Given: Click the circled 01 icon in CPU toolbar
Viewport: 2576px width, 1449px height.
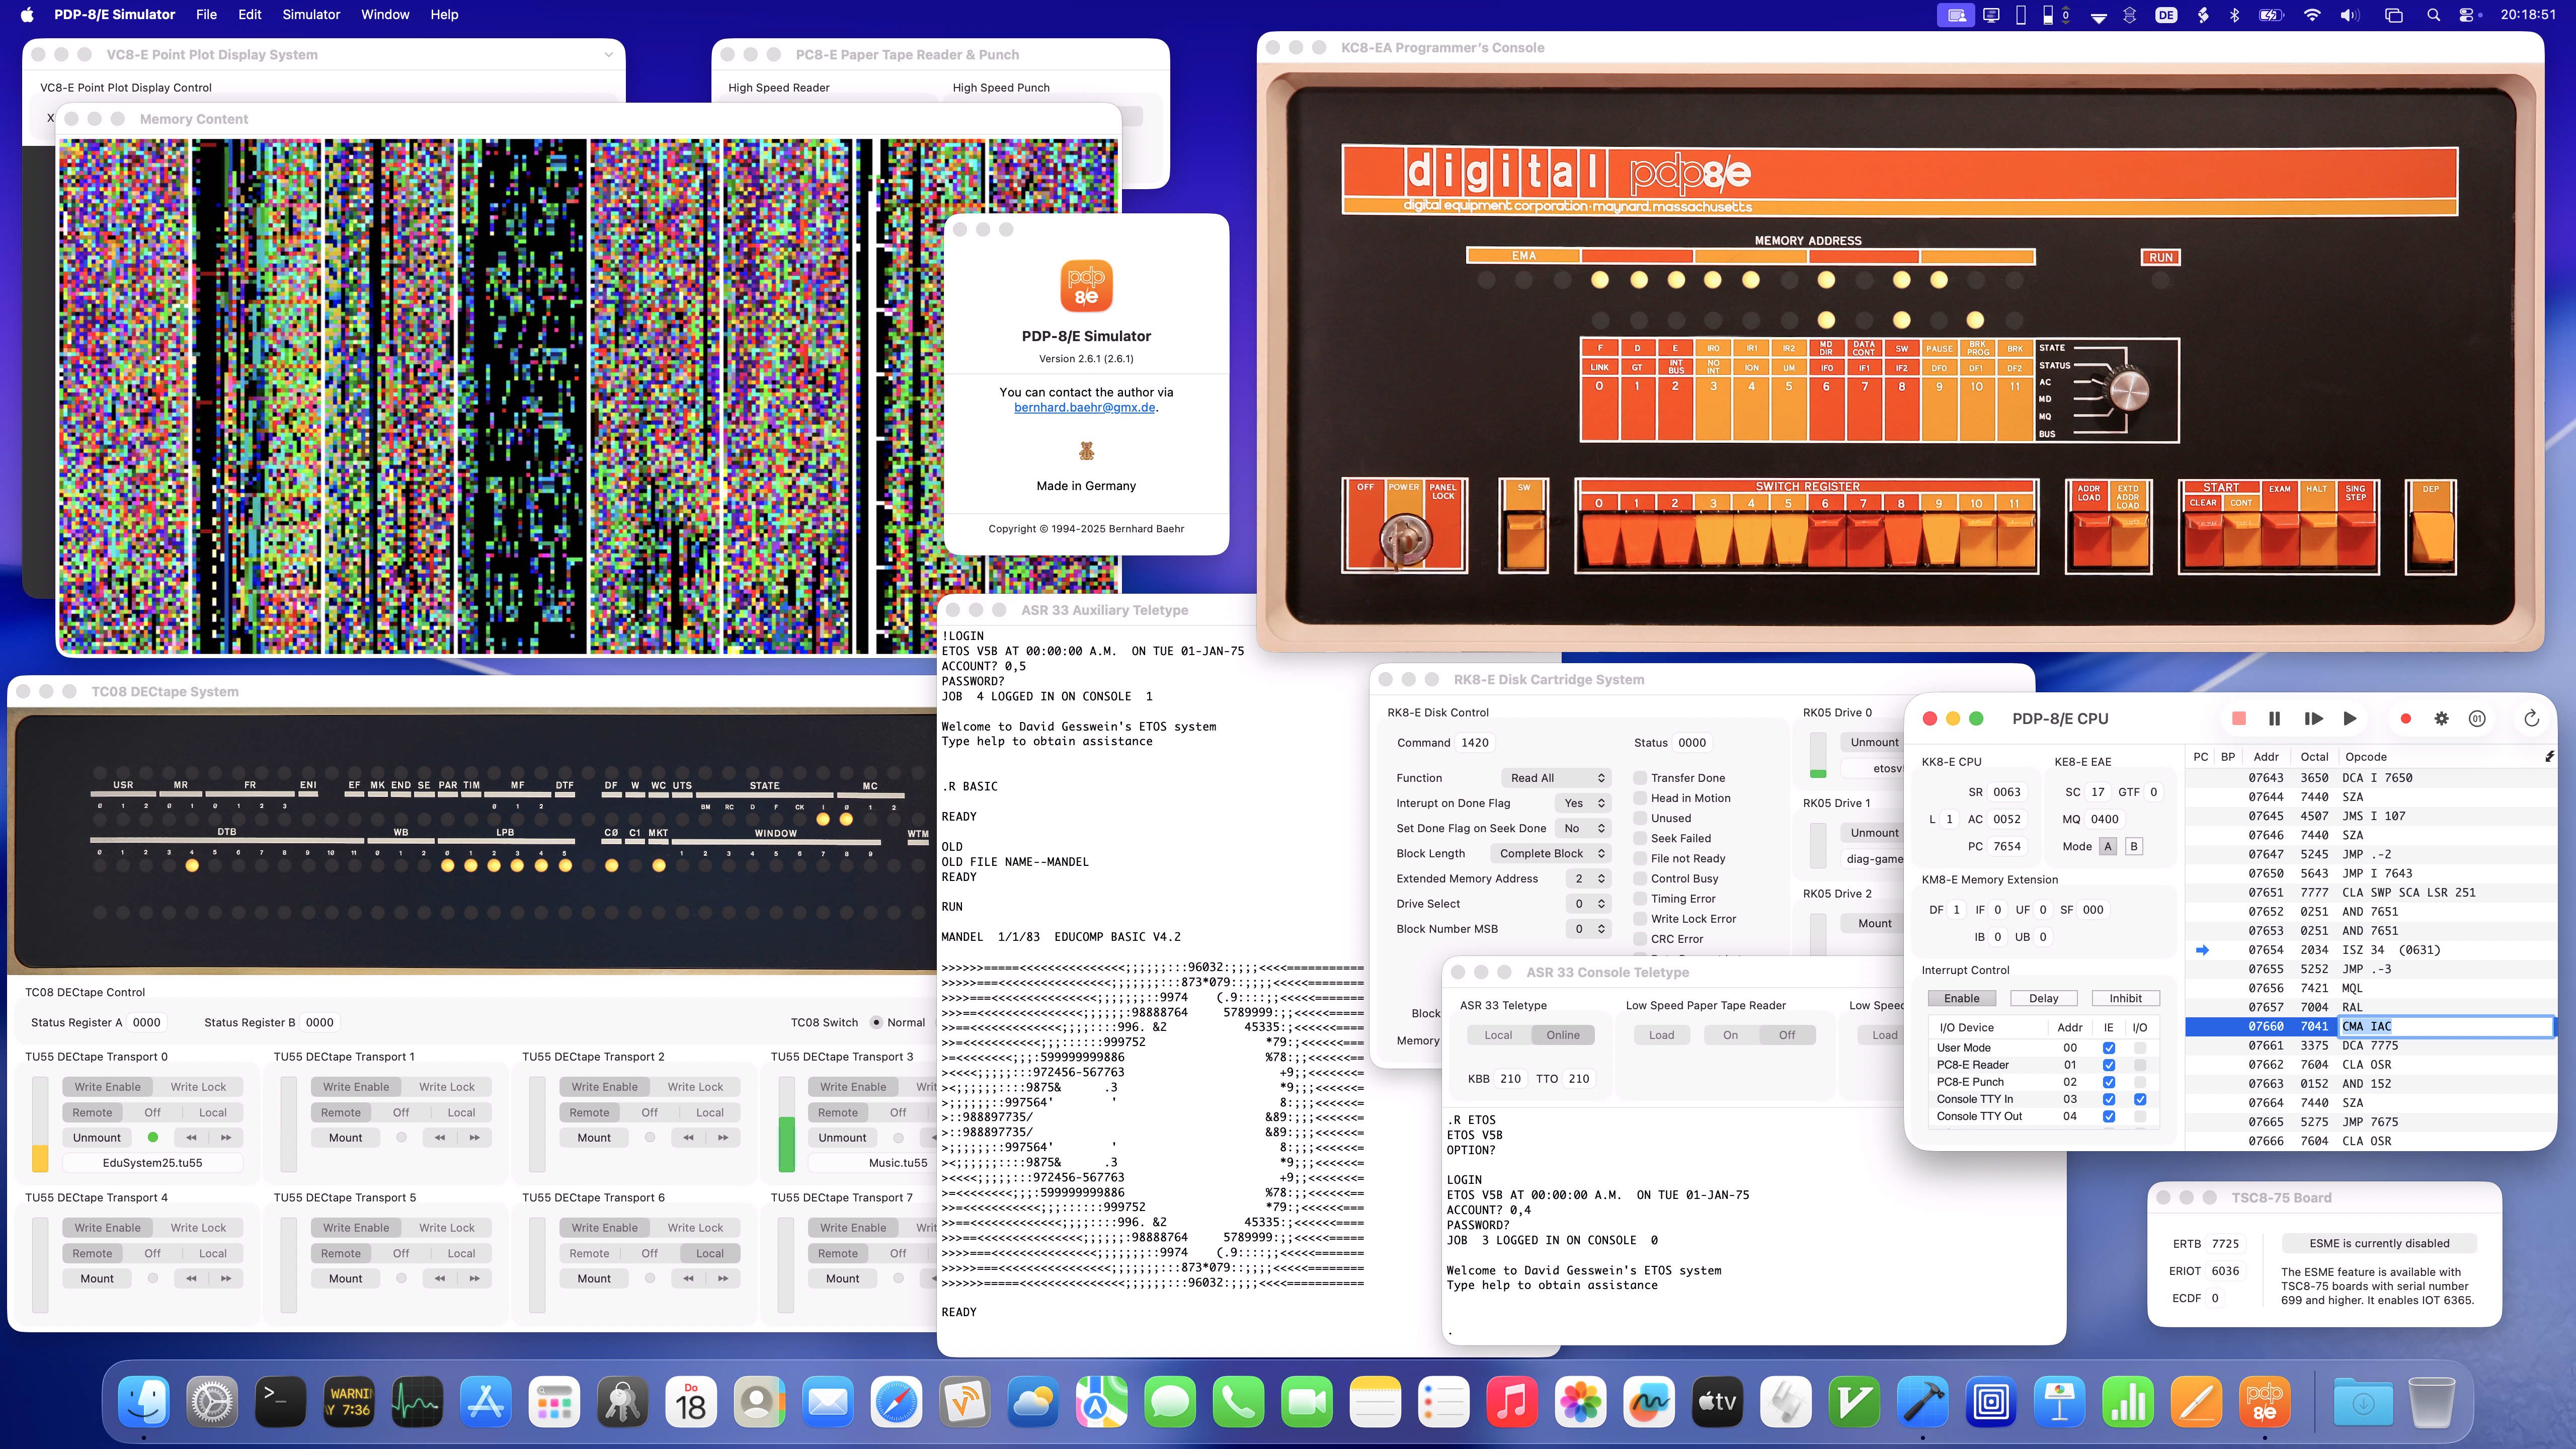Looking at the screenshot, I should pyautogui.click(x=2477, y=718).
